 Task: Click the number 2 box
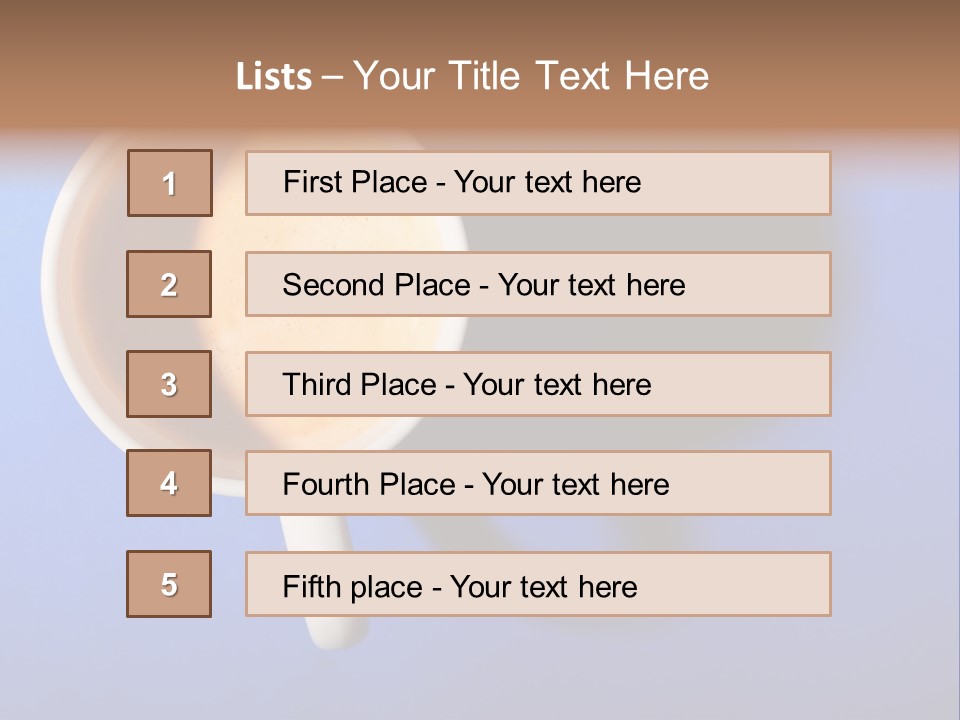[169, 284]
